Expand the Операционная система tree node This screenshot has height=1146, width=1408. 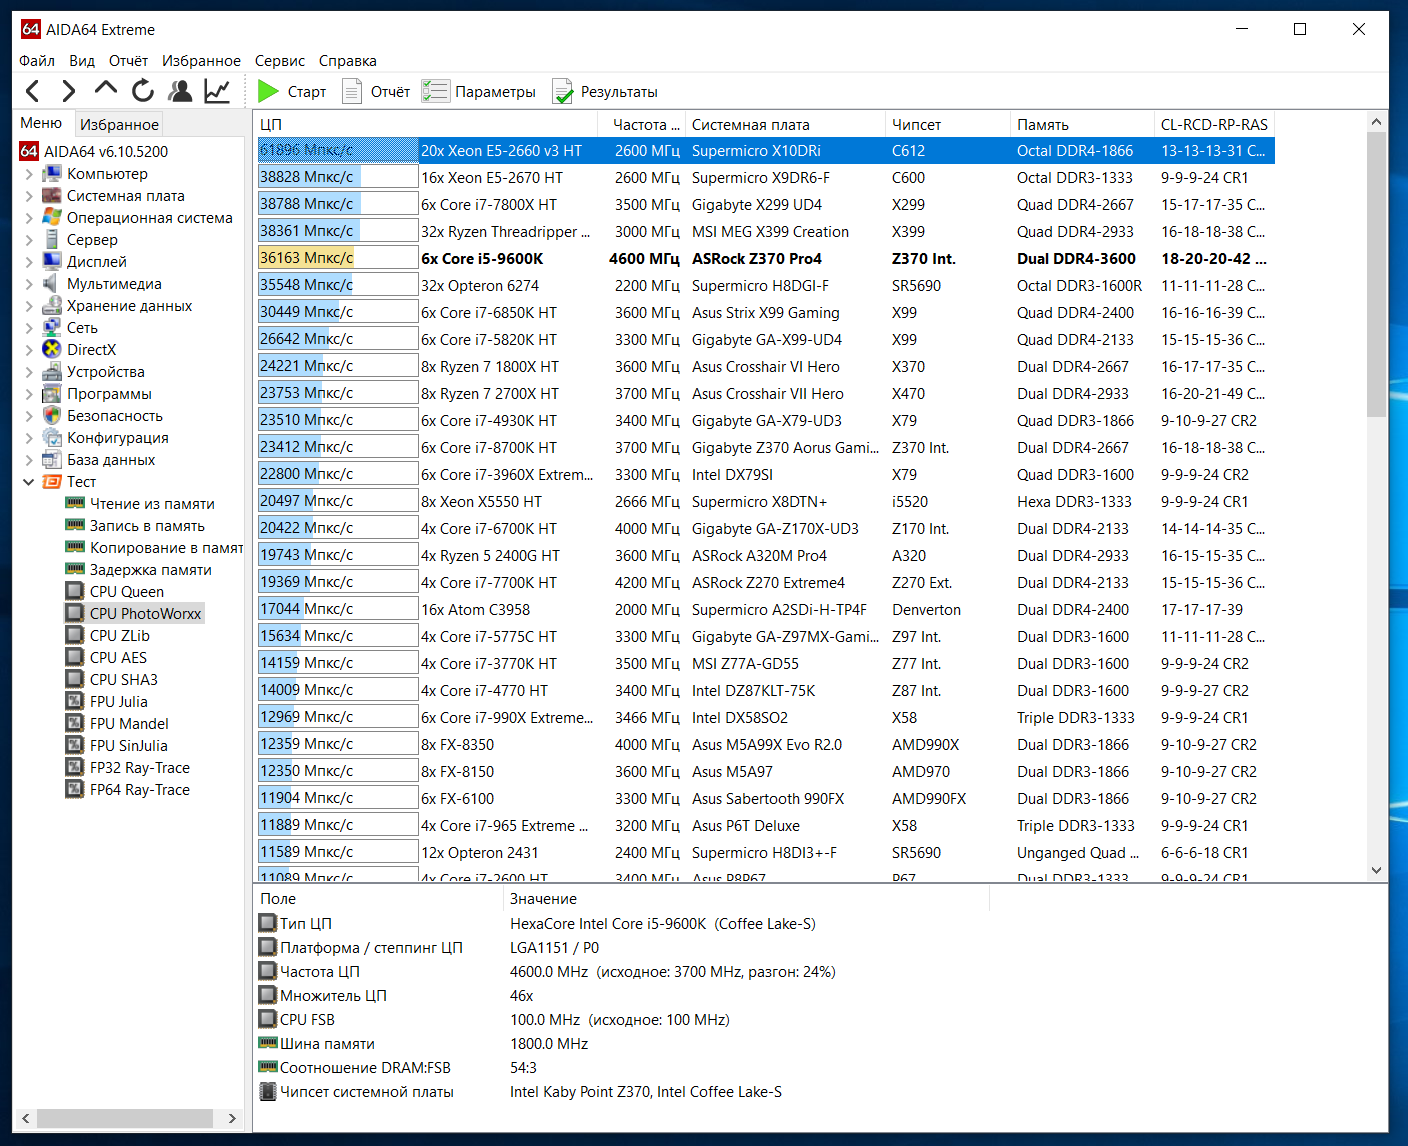point(29,217)
